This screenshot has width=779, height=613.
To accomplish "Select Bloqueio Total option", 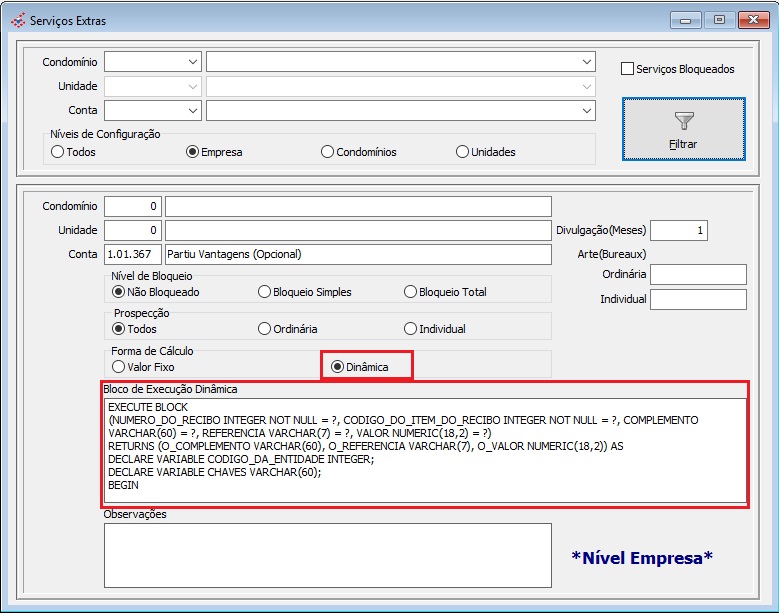I will point(410,292).
